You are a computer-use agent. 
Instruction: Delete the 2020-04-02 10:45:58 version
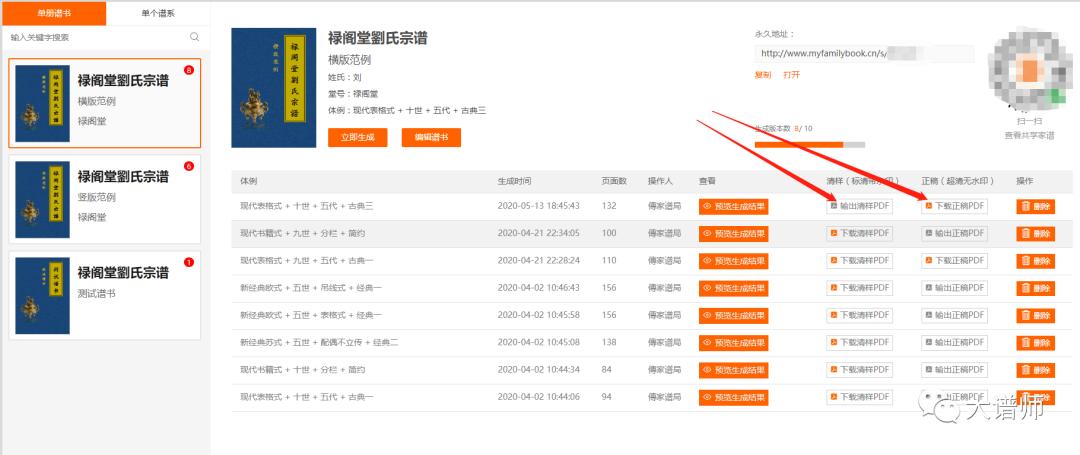pyautogui.click(x=1035, y=315)
